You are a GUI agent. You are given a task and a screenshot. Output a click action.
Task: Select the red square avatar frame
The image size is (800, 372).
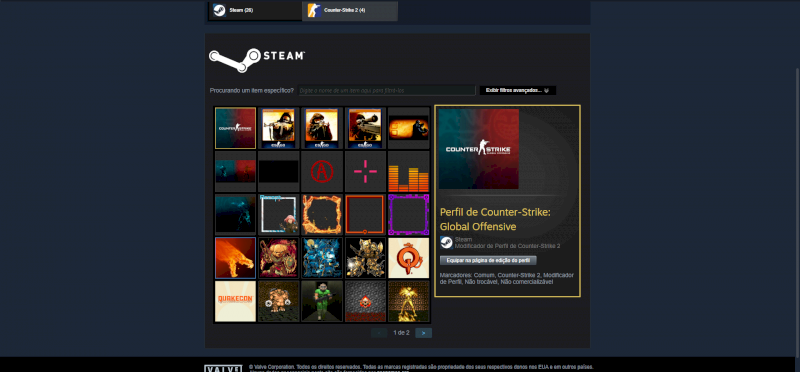tap(365, 214)
